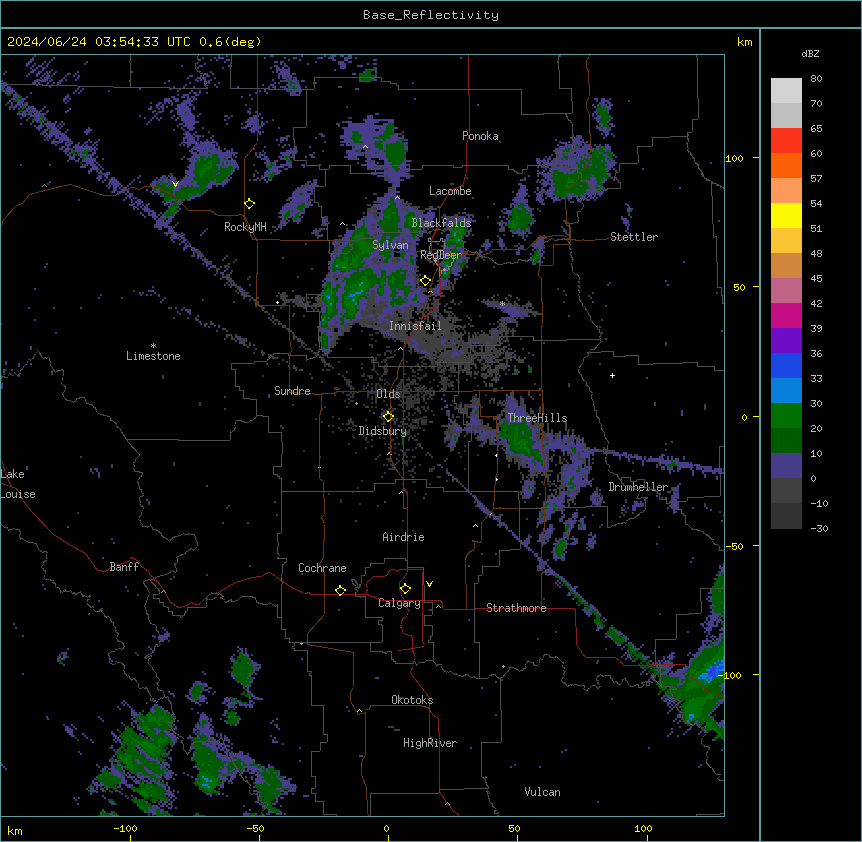This screenshot has width=862, height=842.
Task: Click the dBZ legend heading
Action: pyautogui.click(x=810, y=54)
